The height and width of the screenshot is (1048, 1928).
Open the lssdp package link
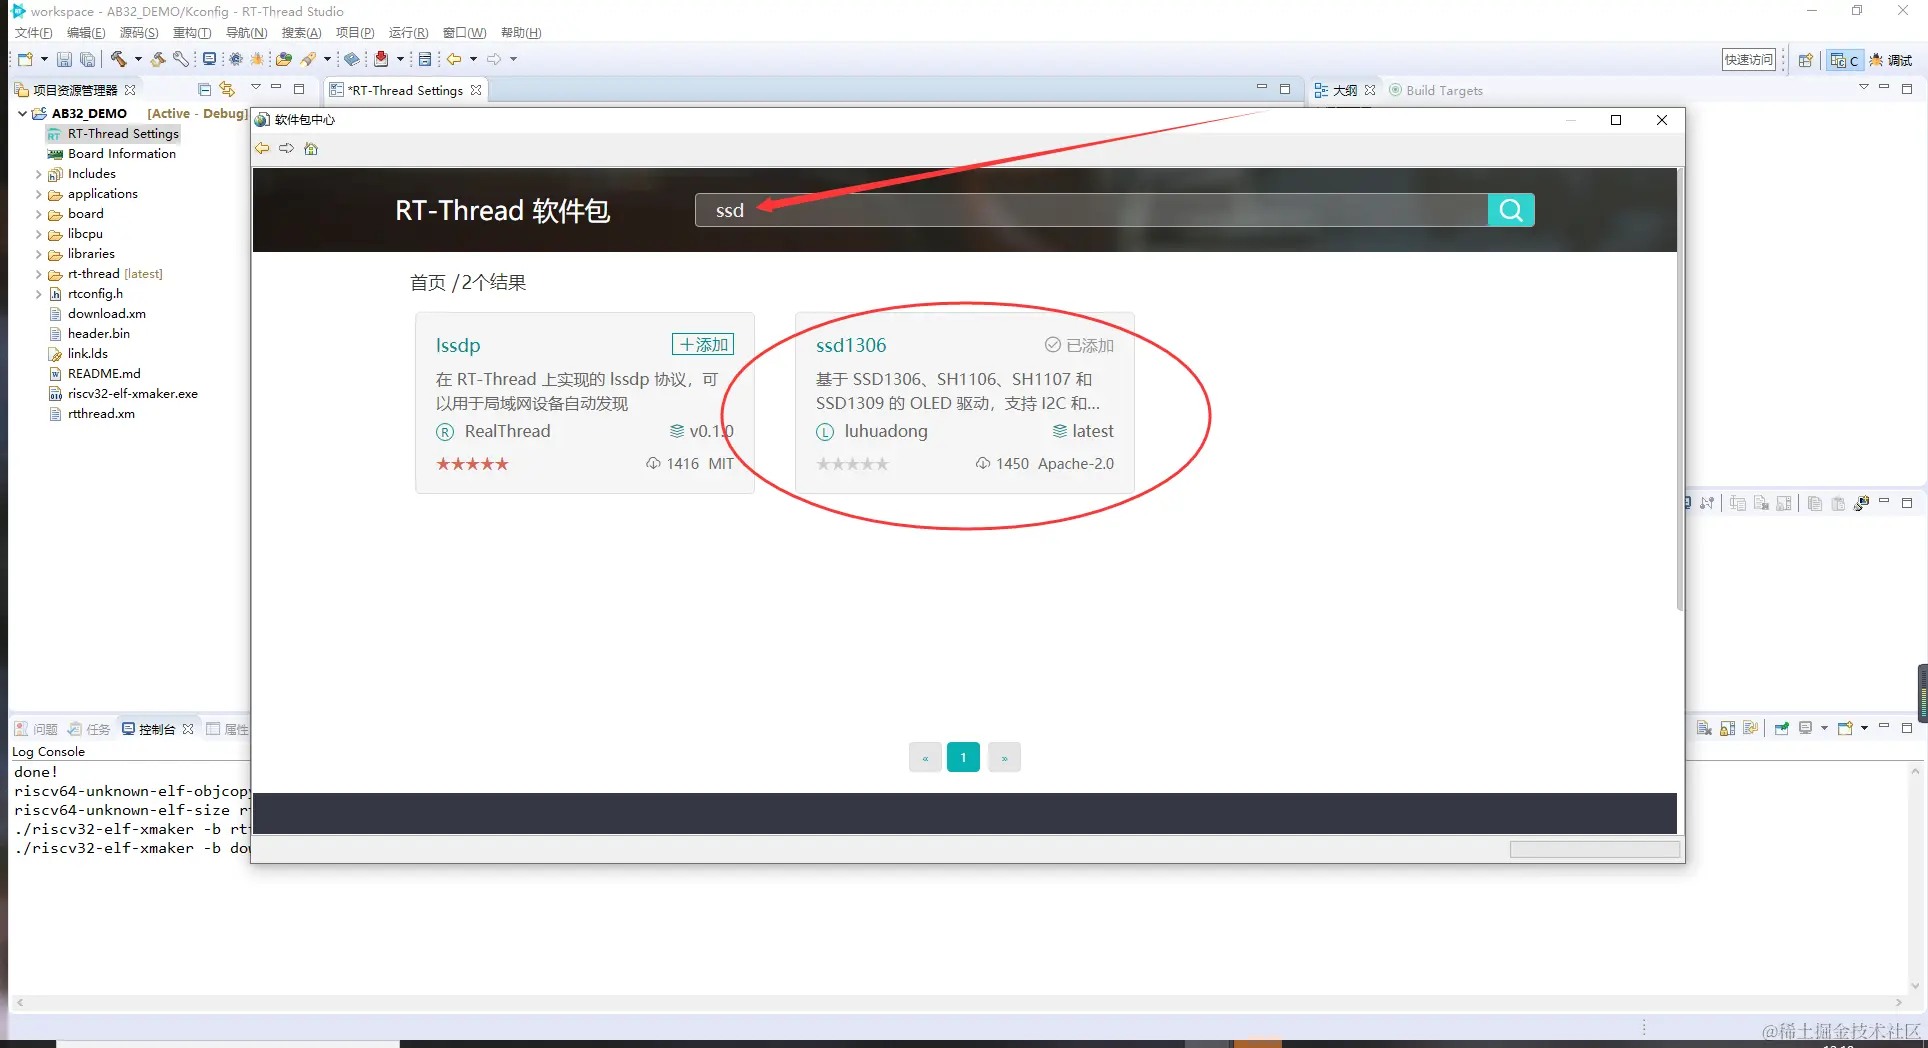point(458,345)
